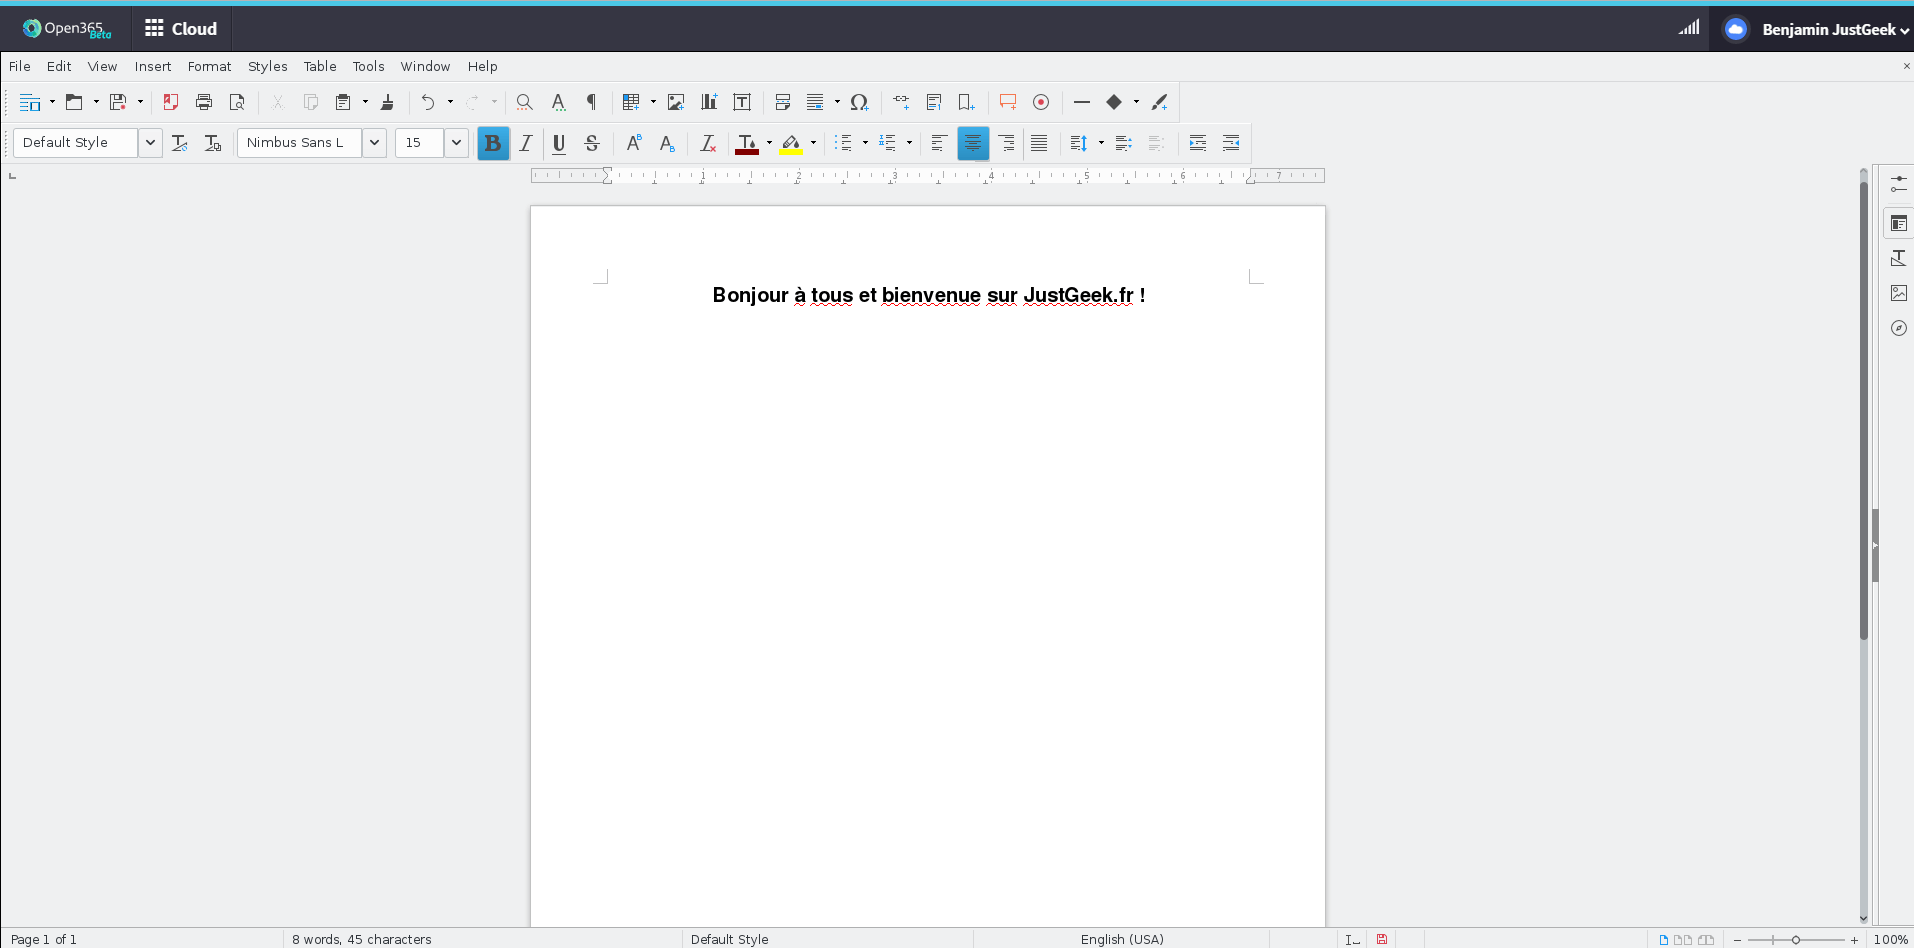Image resolution: width=1914 pixels, height=948 pixels.
Task: Toggle strikethrough formatting
Action: [x=592, y=143]
